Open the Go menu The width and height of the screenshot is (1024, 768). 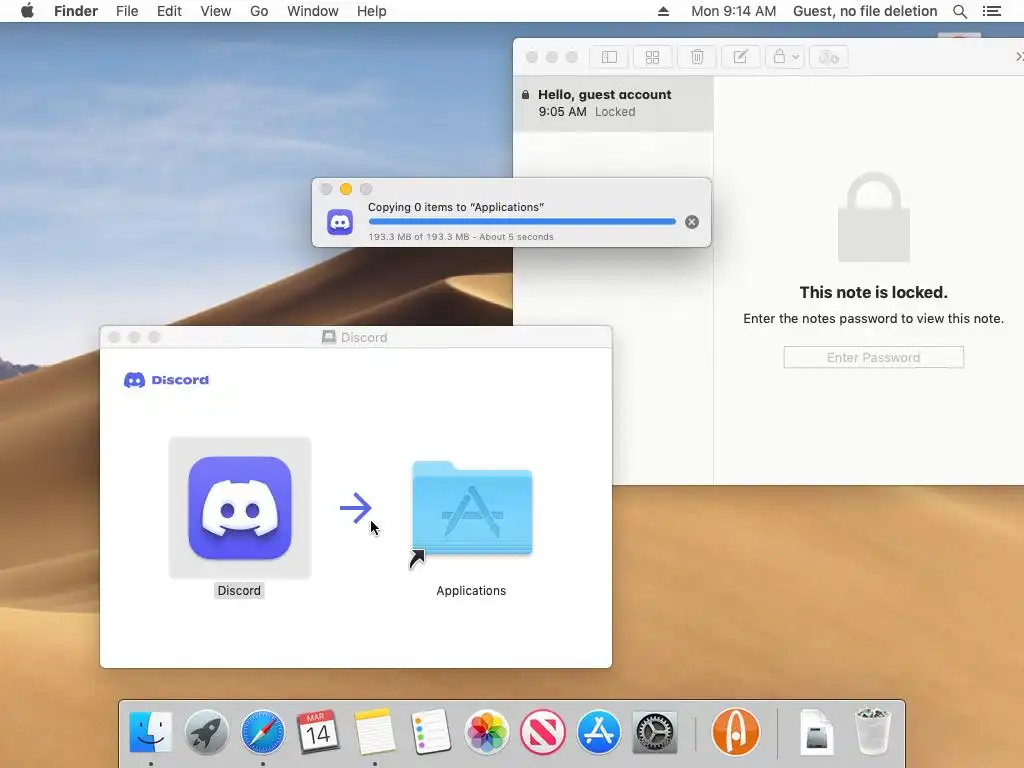pos(259,11)
